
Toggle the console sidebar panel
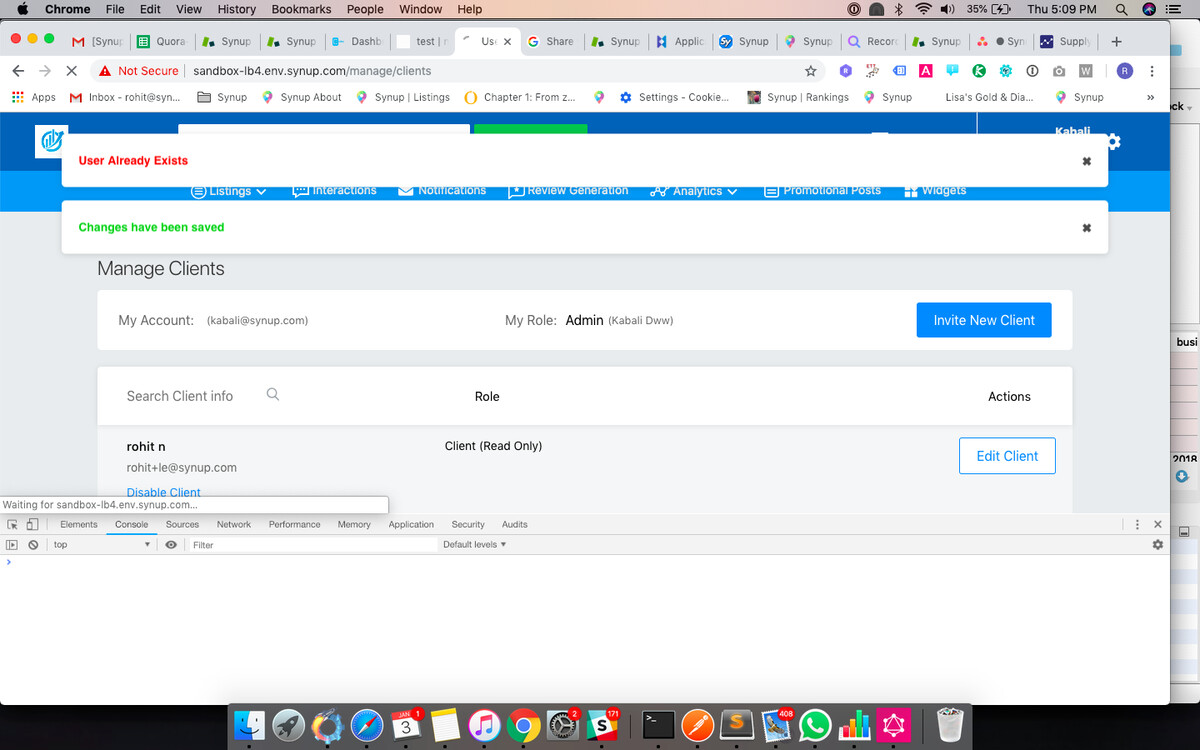click(13, 545)
